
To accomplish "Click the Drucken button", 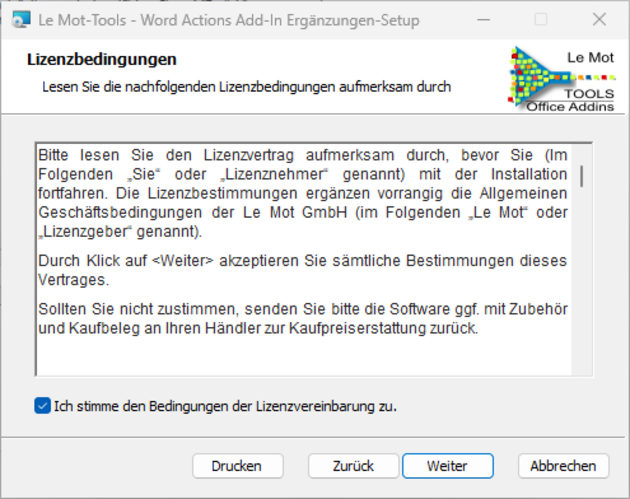I will click(x=238, y=466).
